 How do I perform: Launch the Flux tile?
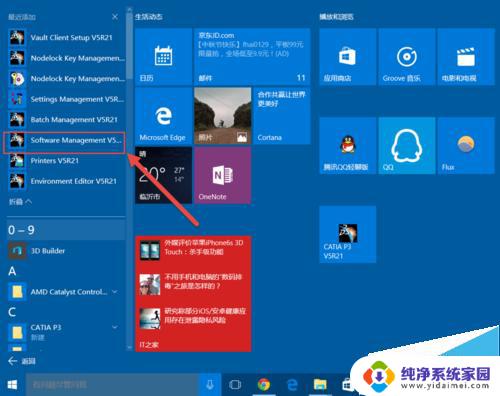point(466,145)
